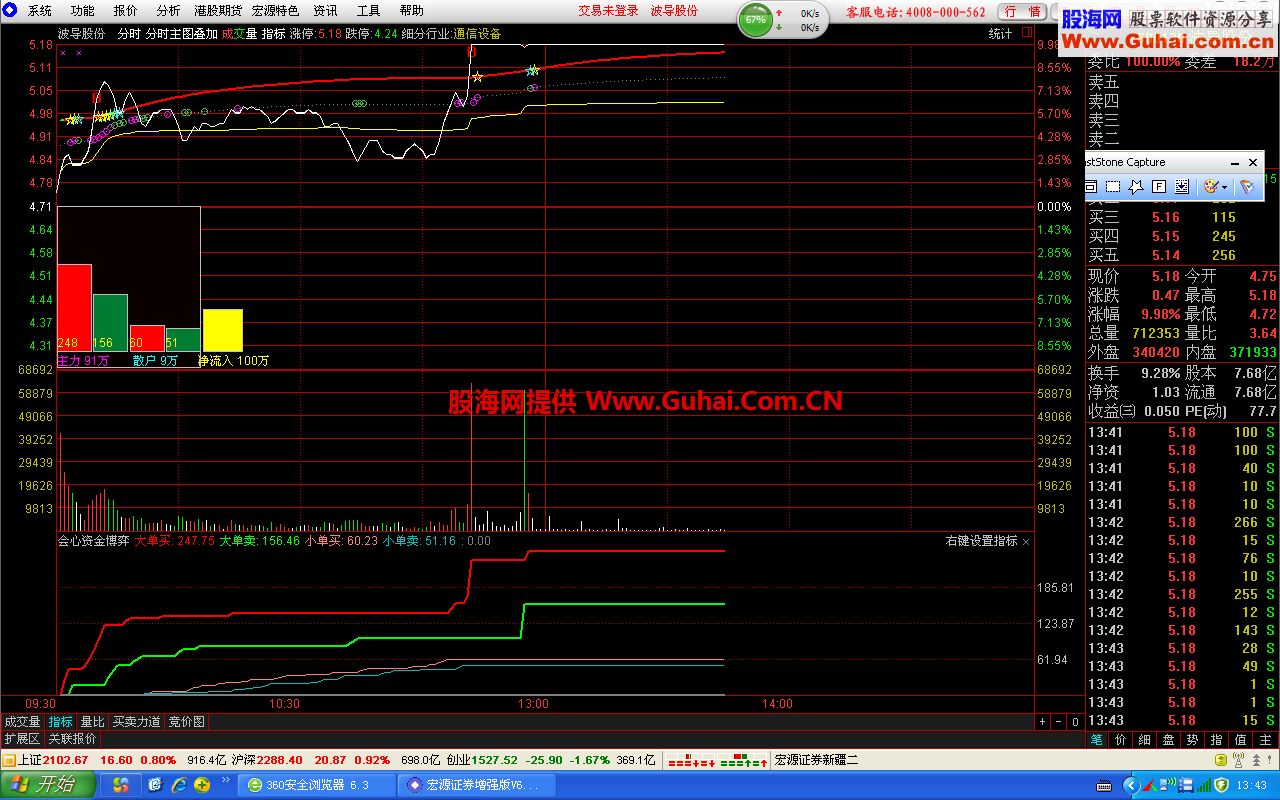Click 右键设置指标 text
The image size is (1280, 800).
coord(981,541)
